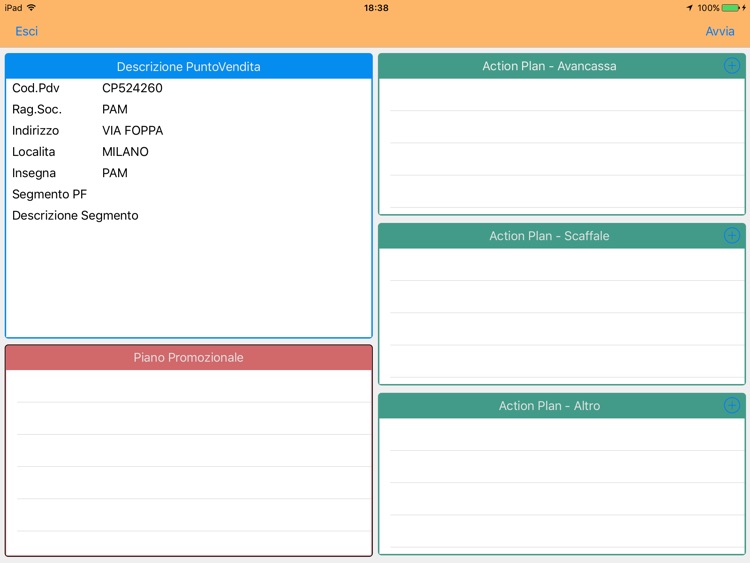Select the Localita label

click(x=33, y=152)
